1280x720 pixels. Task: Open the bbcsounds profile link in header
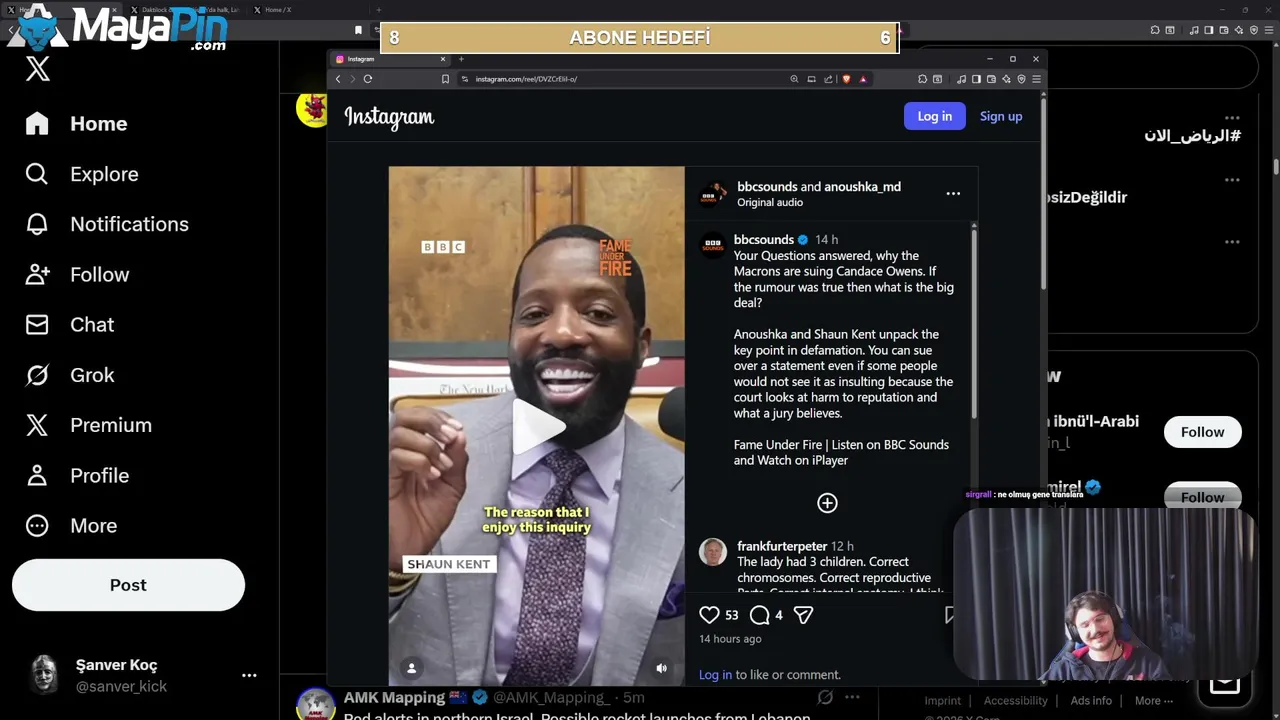pyautogui.click(x=767, y=186)
